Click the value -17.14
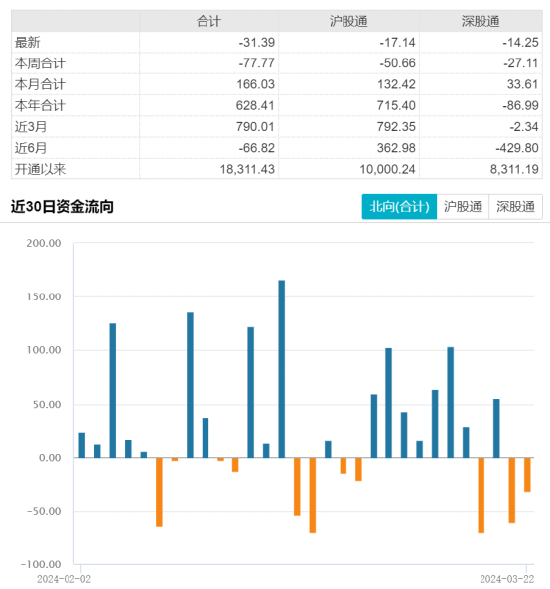 [397, 42]
